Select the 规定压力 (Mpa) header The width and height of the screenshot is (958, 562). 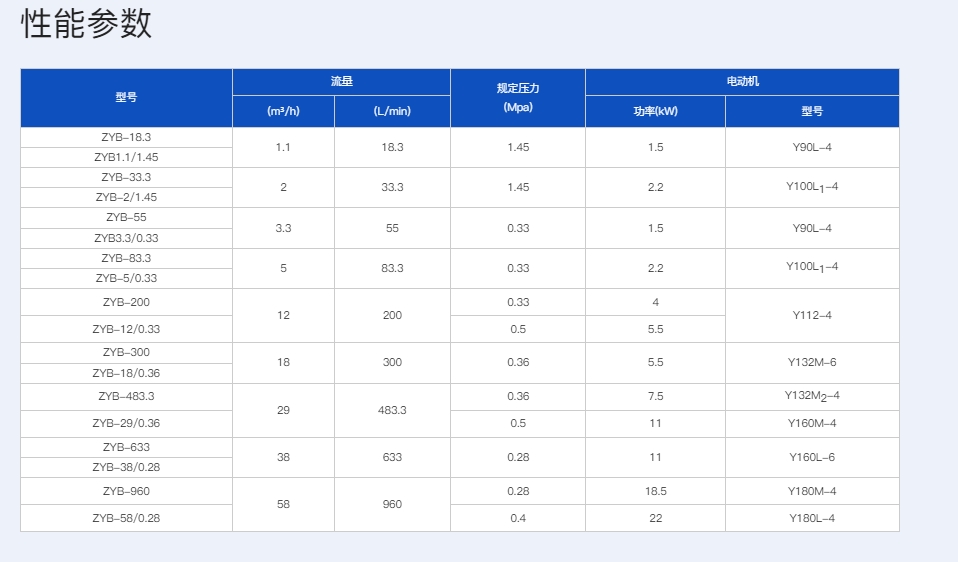click(518, 98)
